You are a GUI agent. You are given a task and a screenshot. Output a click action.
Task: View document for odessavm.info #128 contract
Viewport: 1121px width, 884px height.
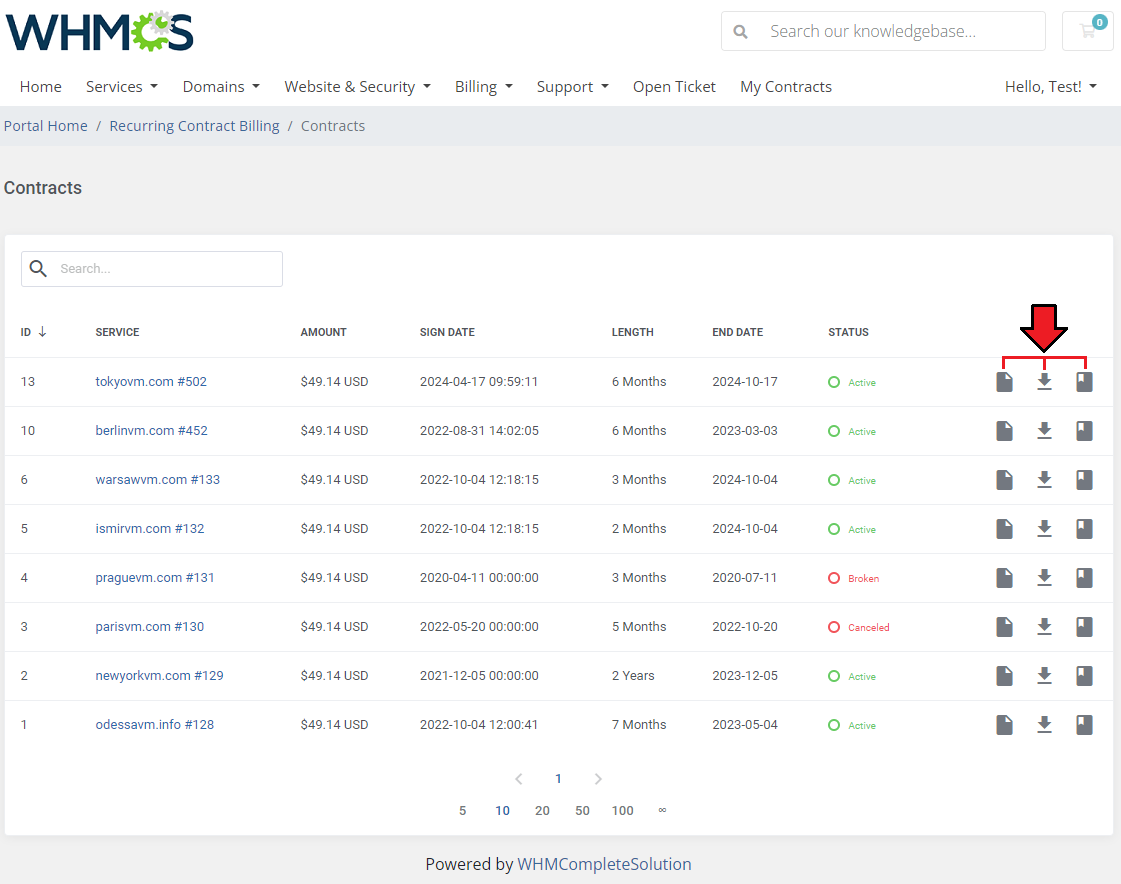pos(1004,725)
